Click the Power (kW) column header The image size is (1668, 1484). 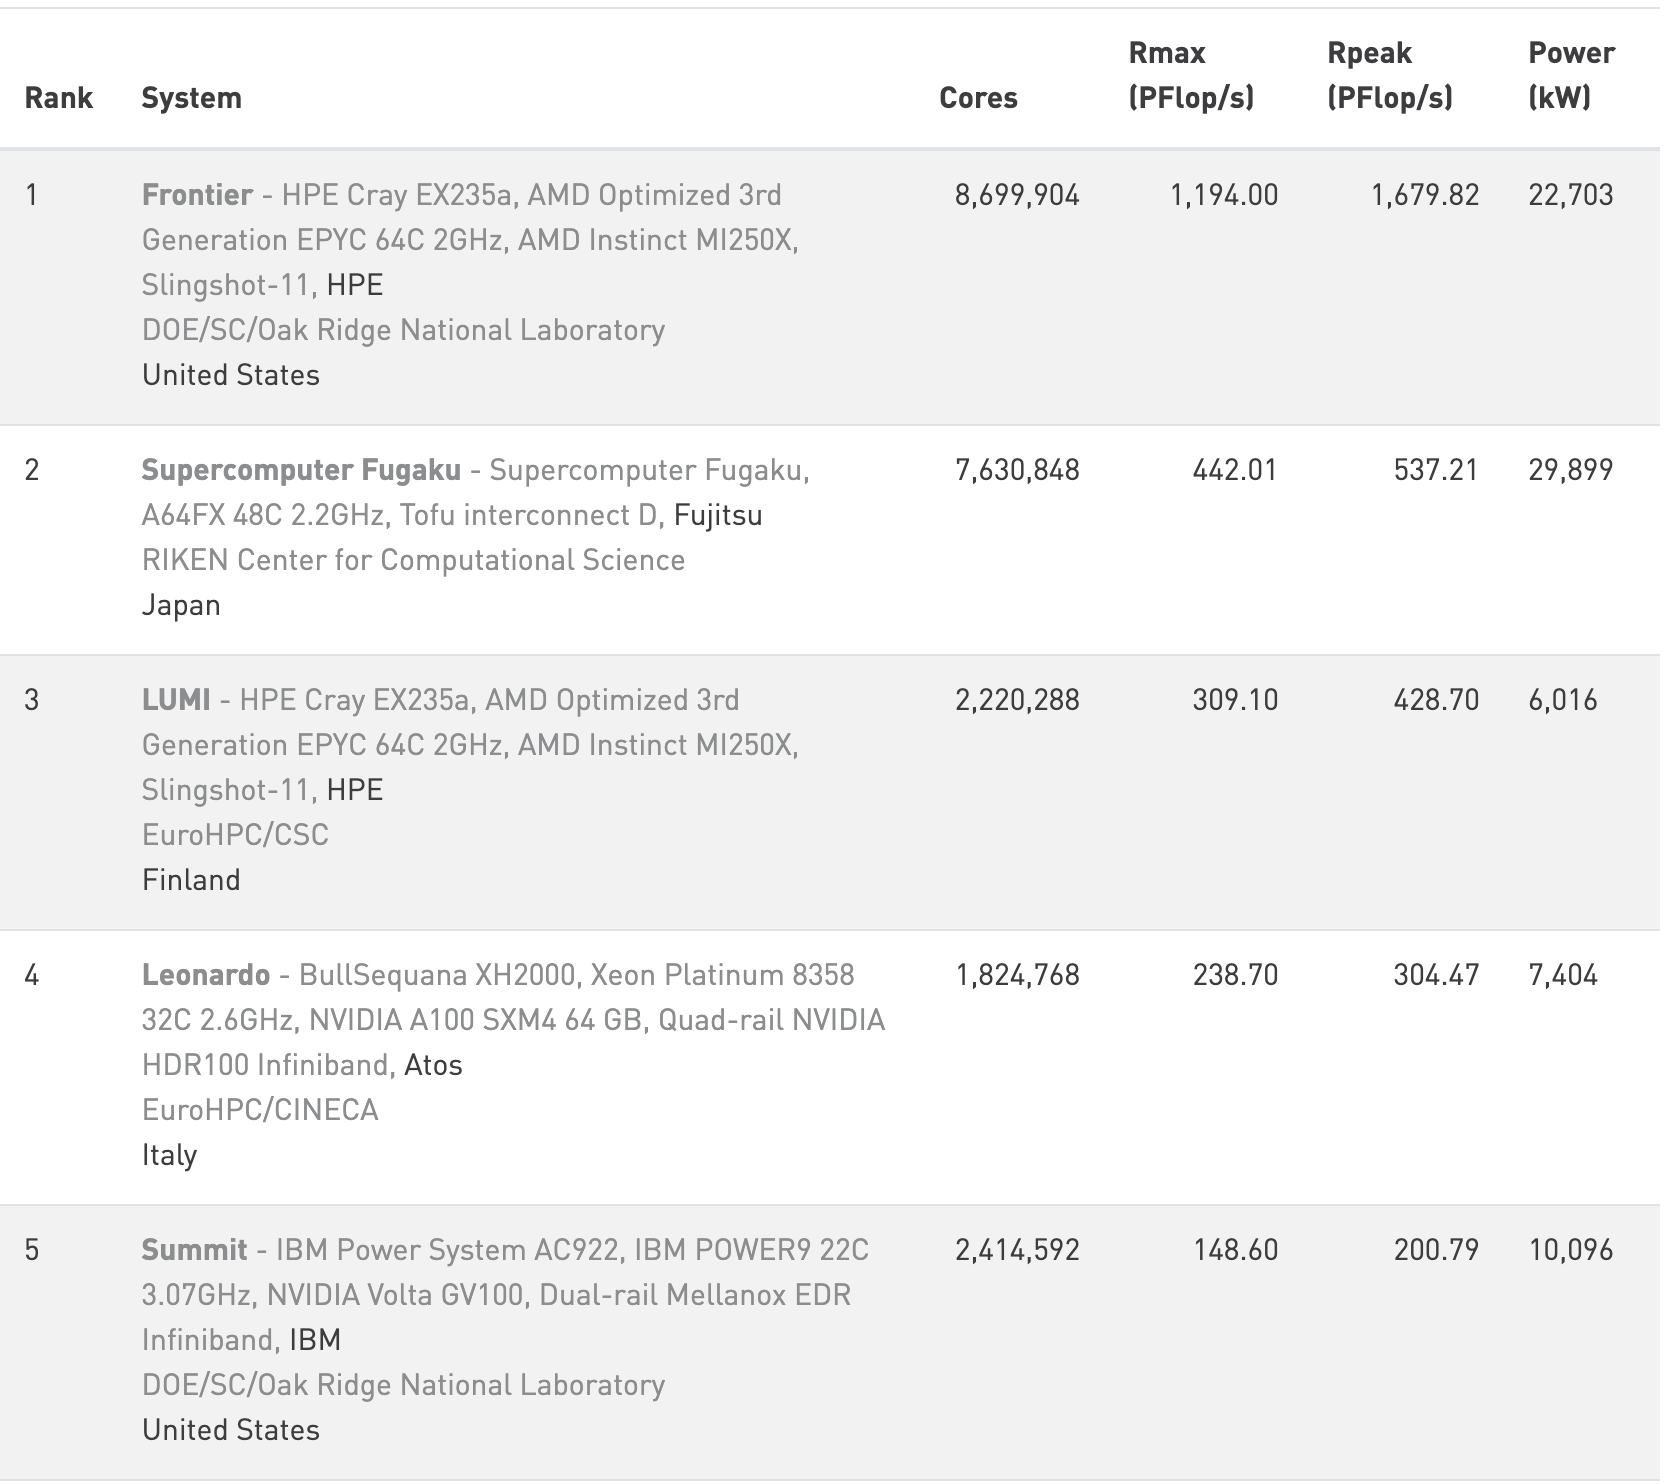pyautogui.click(x=1570, y=75)
